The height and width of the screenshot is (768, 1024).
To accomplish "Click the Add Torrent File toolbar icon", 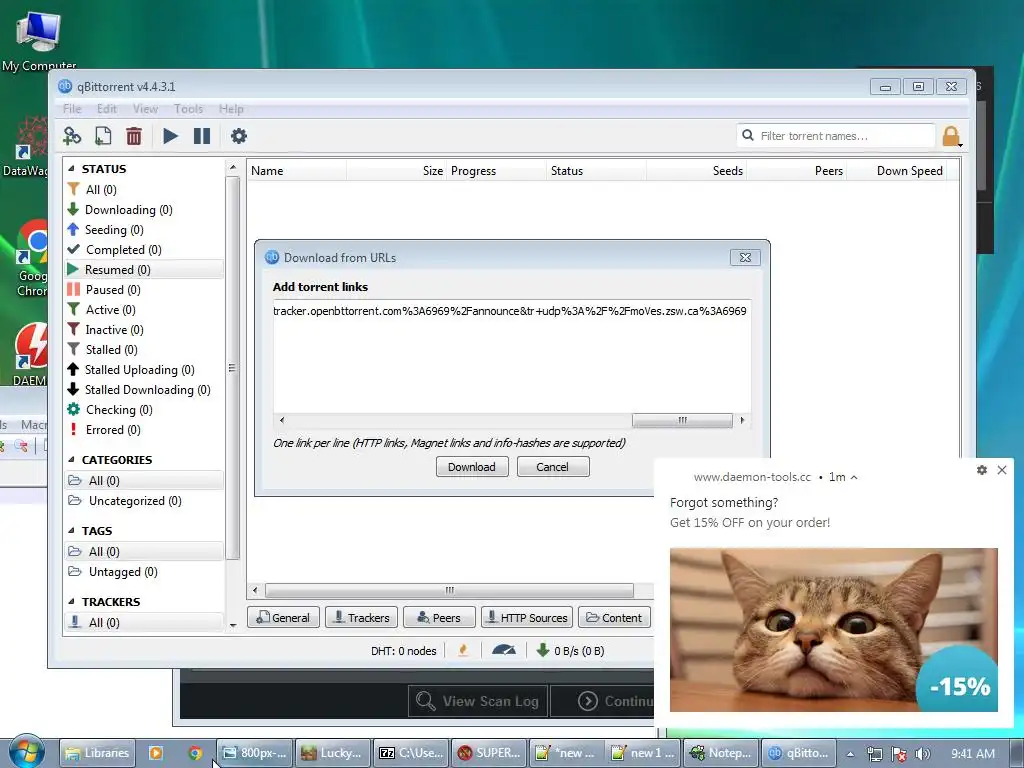I will 103,136.
